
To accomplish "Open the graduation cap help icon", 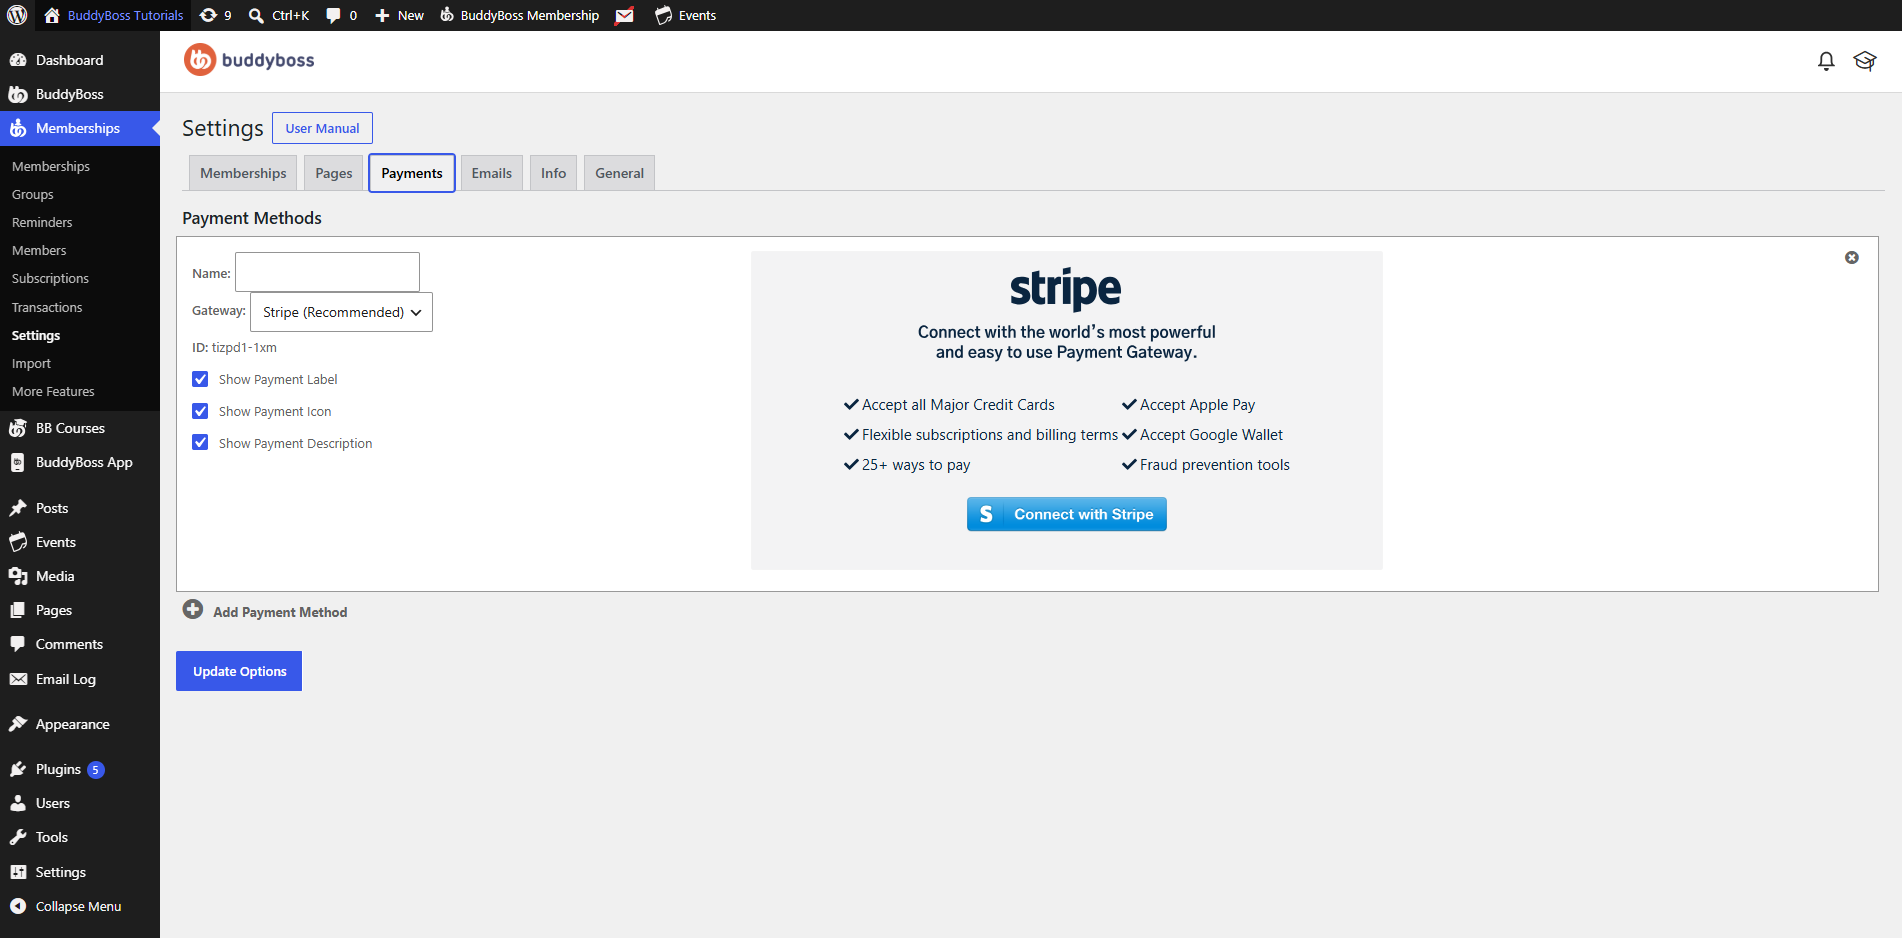I will click(1865, 61).
